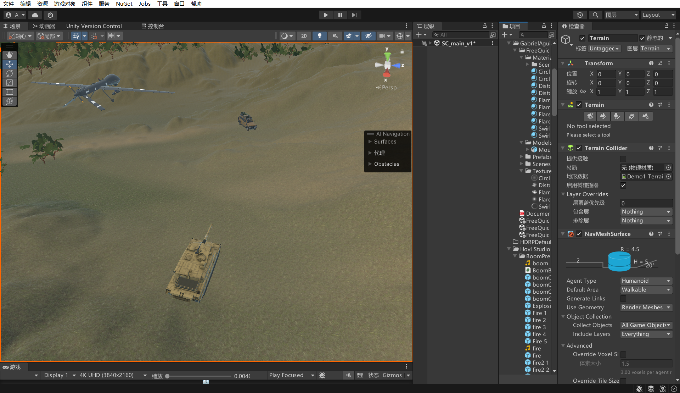Toggle scene lighting bulb icon

point(319,36)
